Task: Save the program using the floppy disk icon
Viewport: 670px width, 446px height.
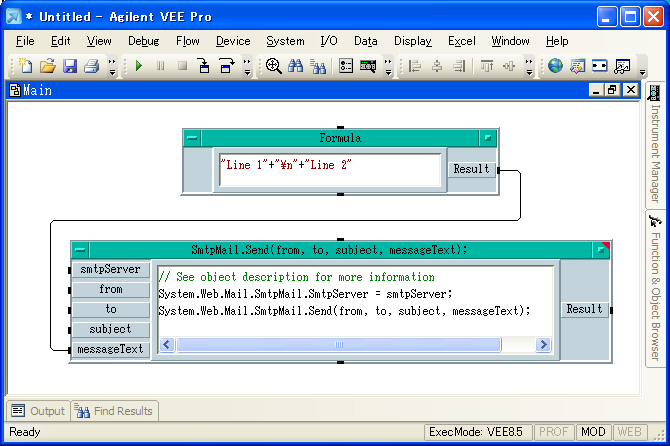Action: (70, 66)
